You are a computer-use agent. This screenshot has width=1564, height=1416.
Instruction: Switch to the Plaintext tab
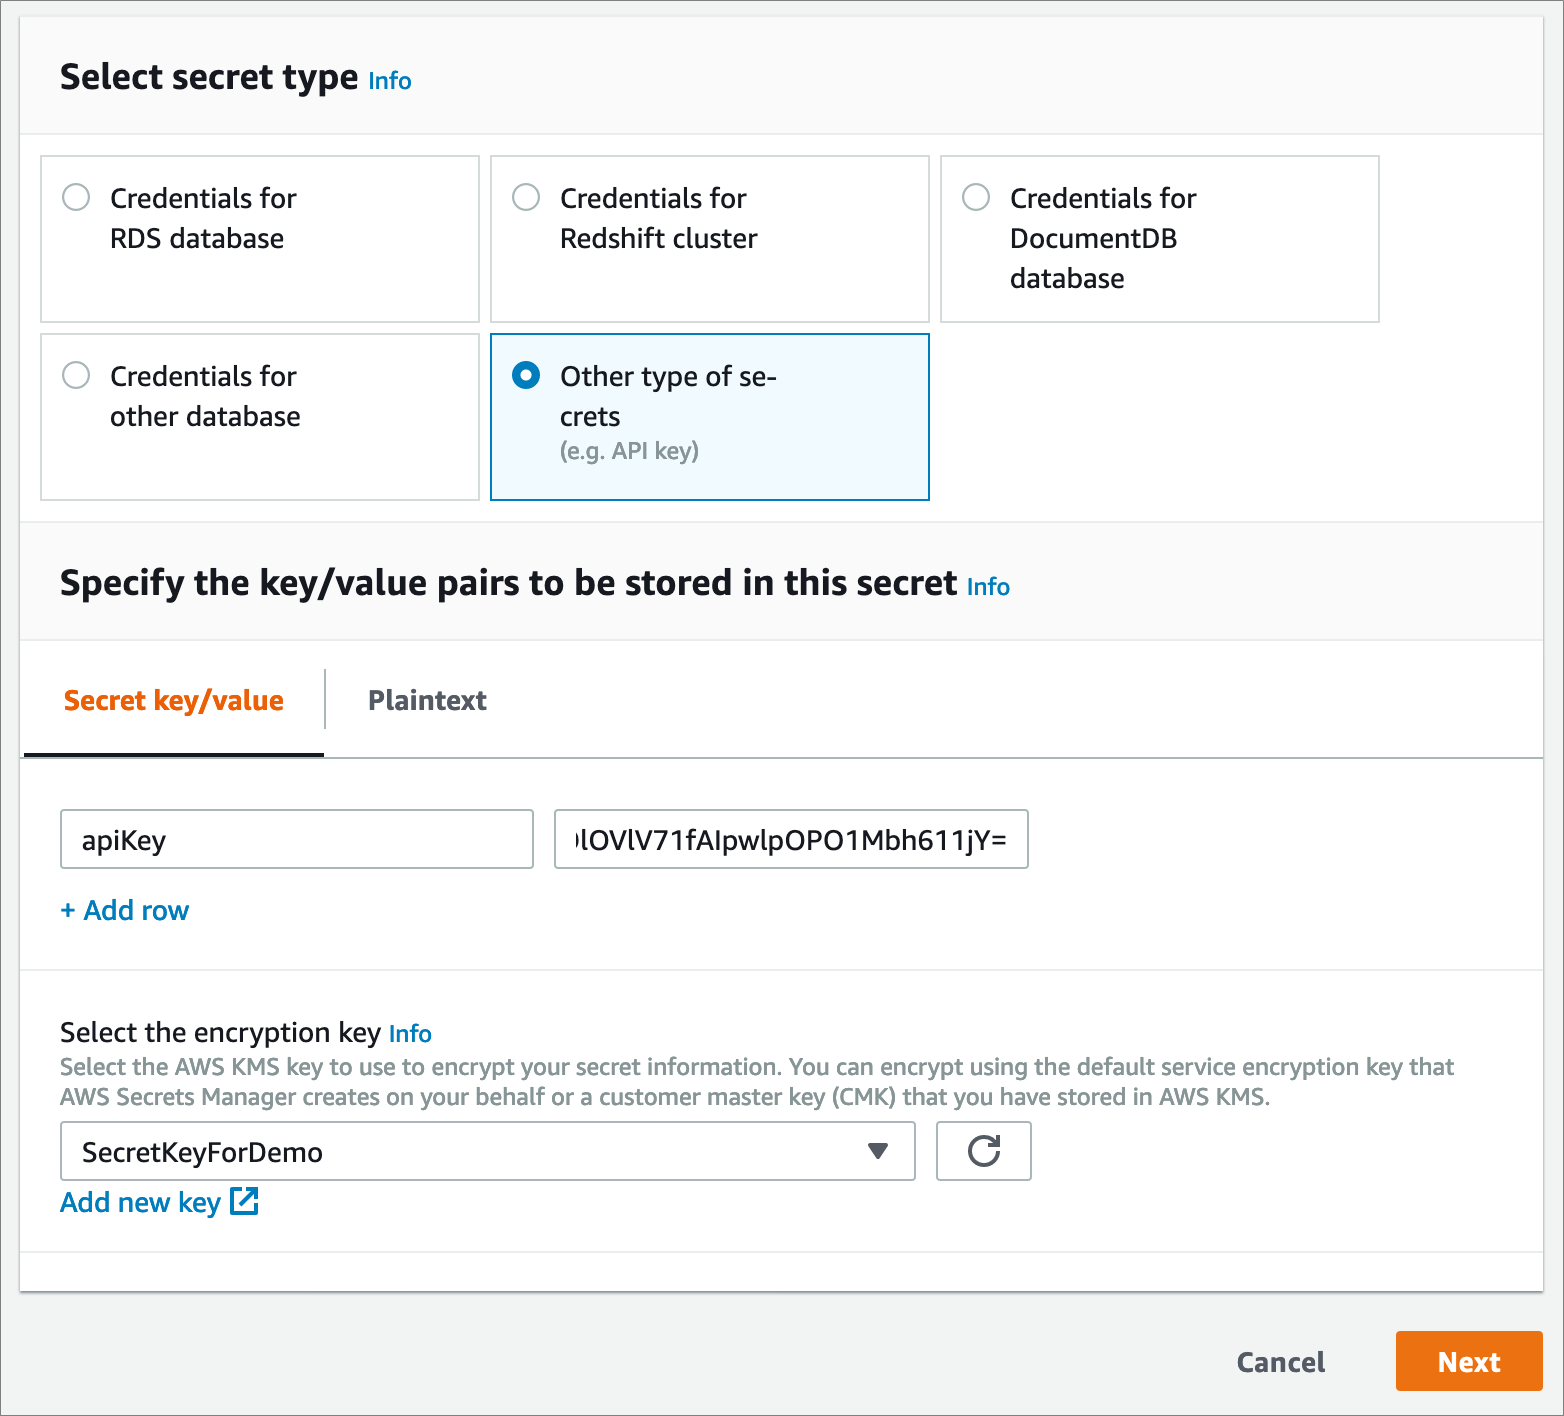[x=427, y=700]
